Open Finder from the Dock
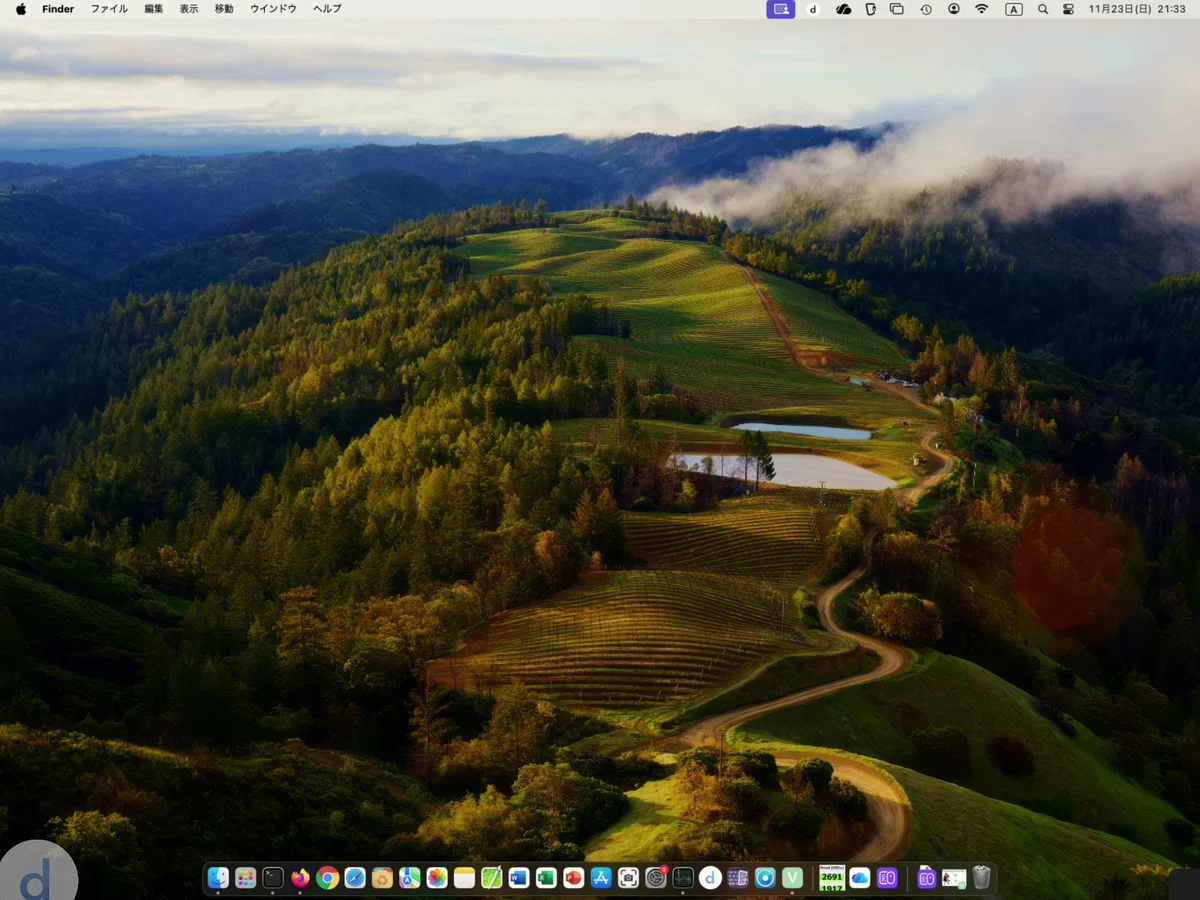 tap(218, 878)
